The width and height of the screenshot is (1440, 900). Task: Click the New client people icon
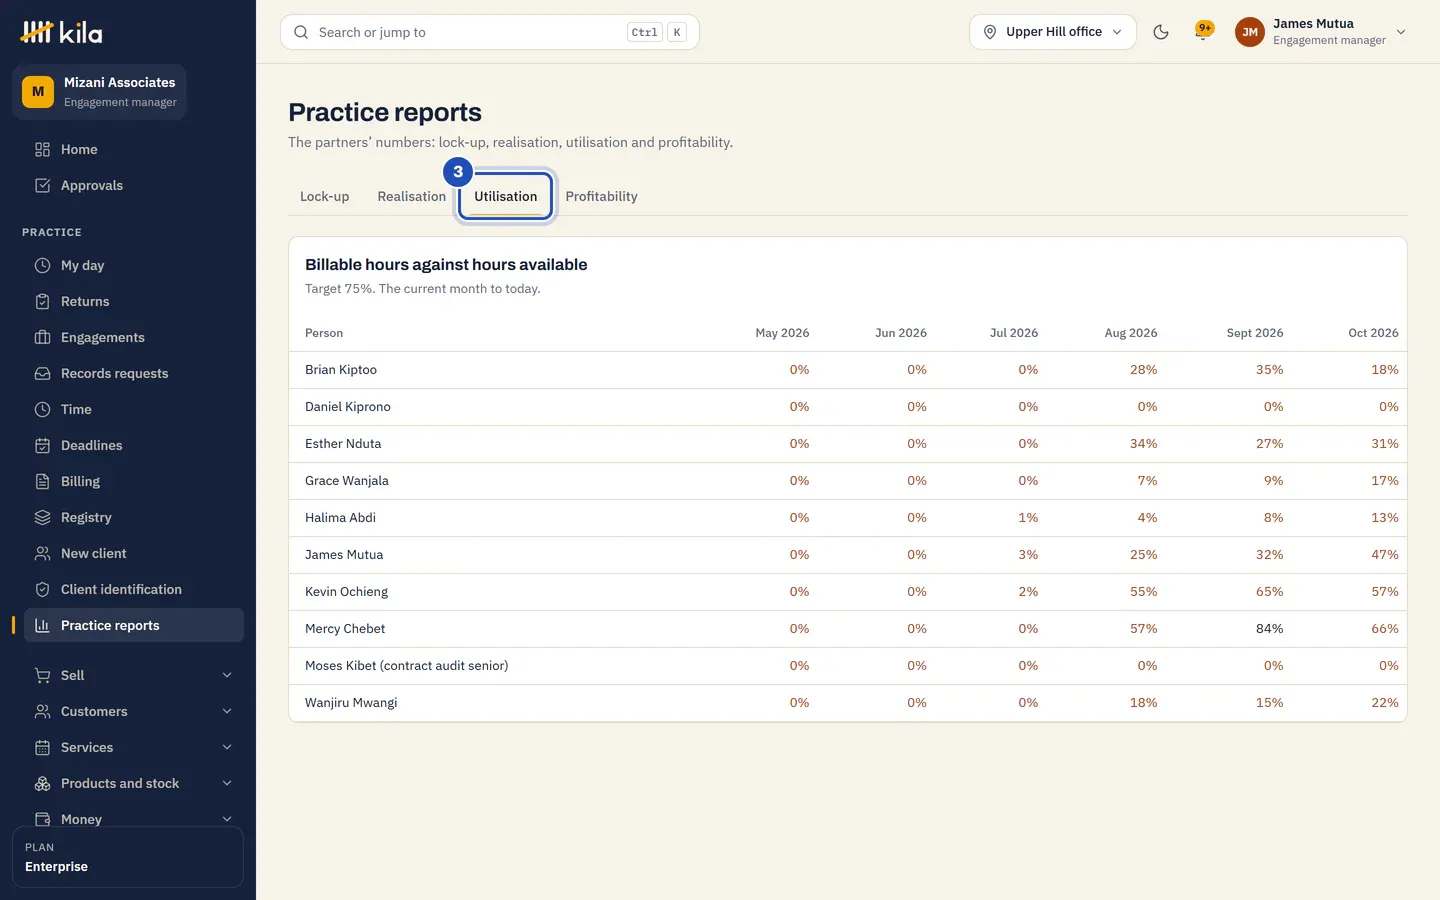[x=42, y=553]
